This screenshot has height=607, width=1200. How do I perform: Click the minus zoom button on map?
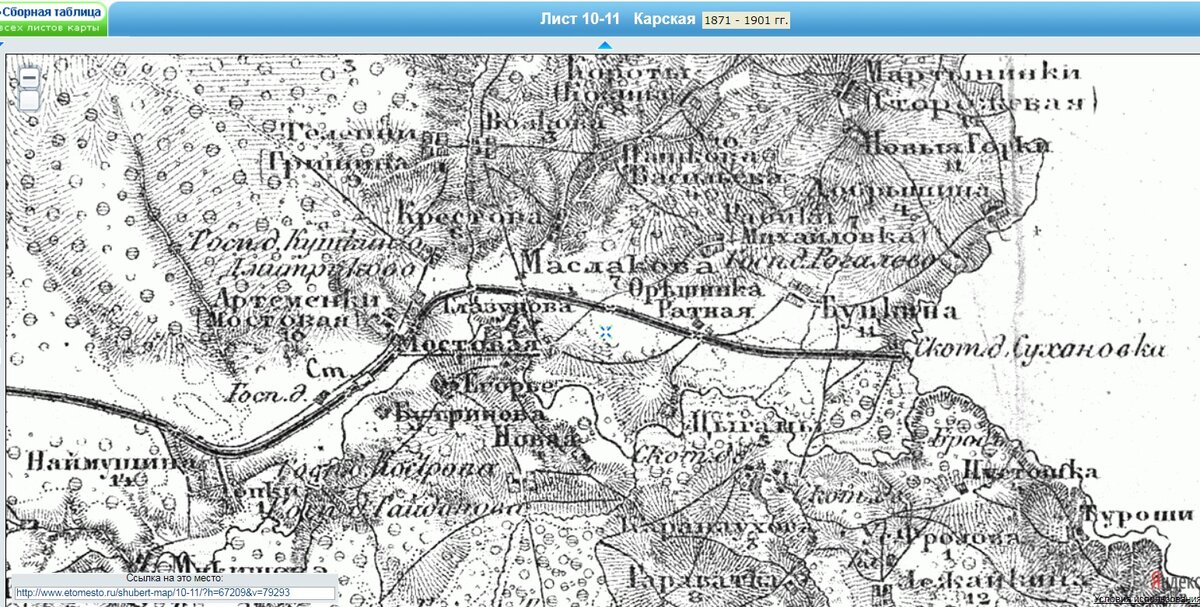click(x=29, y=77)
